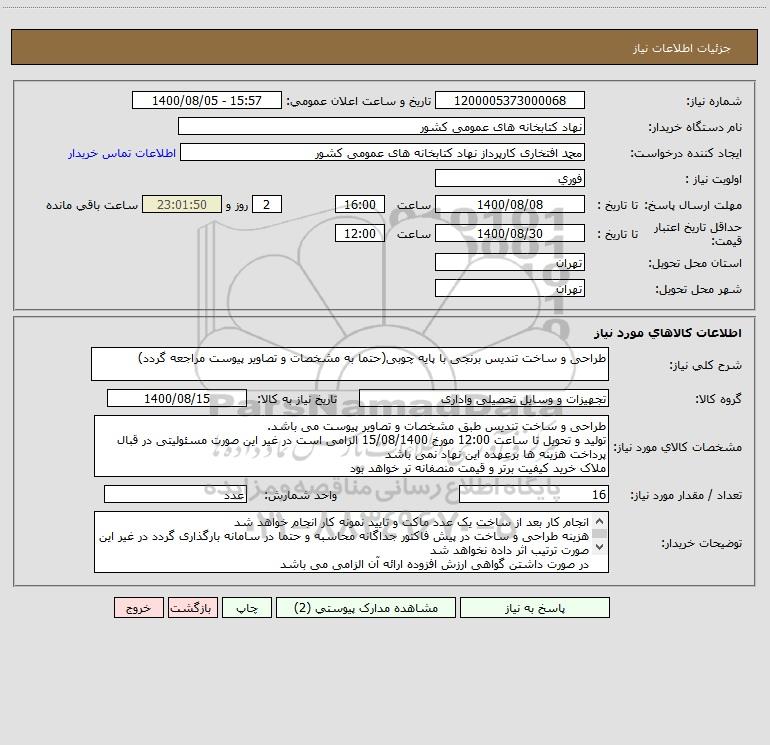Viewport: 770px width, 745px height.
Task: Click the پاسخ به نیاز button
Action: tap(535, 607)
